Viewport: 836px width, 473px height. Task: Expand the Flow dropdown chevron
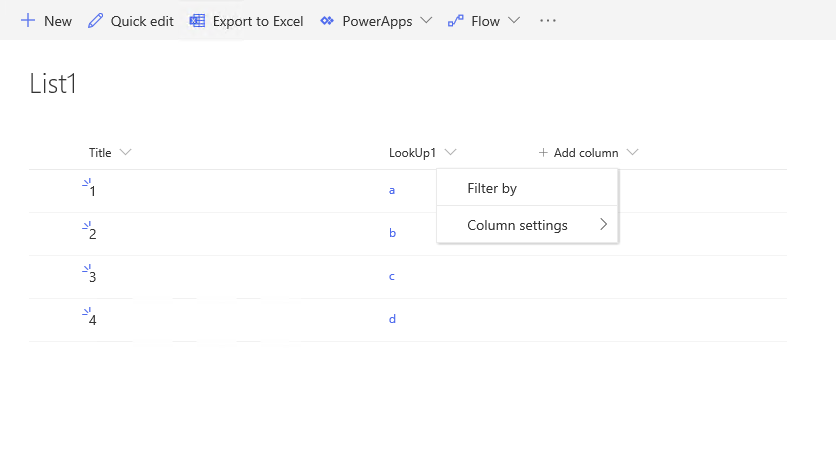click(513, 20)
